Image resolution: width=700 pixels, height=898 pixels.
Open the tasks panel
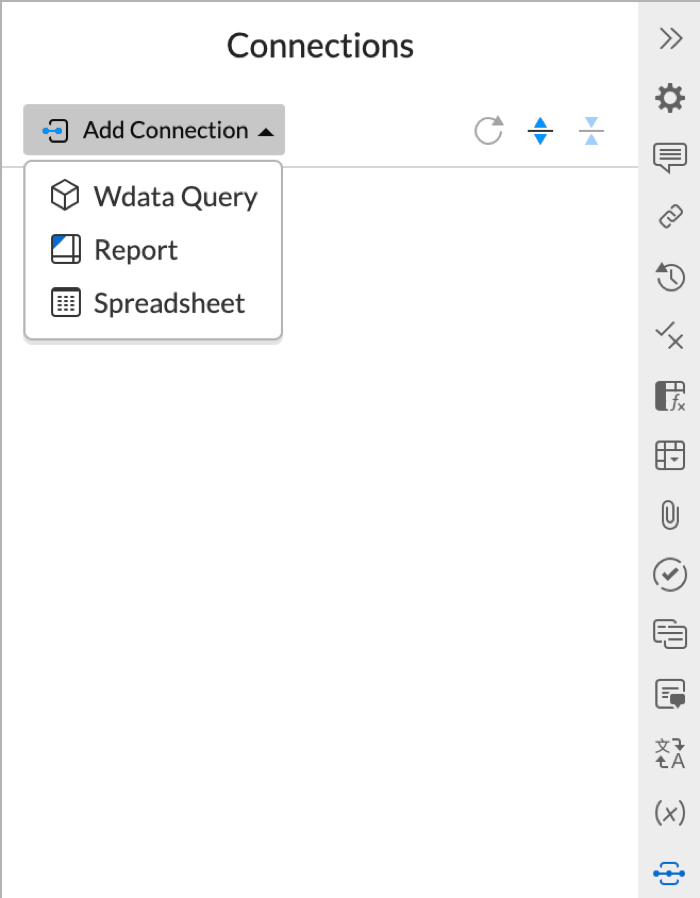coord(669,575)
